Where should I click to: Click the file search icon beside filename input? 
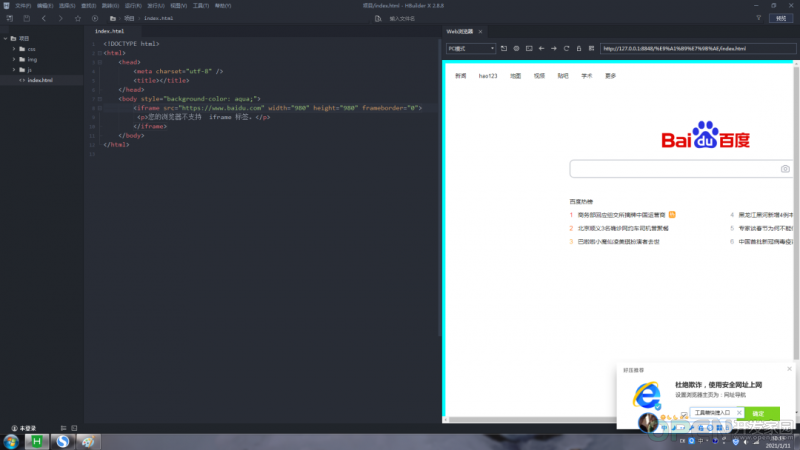click(x=378, y=18)
